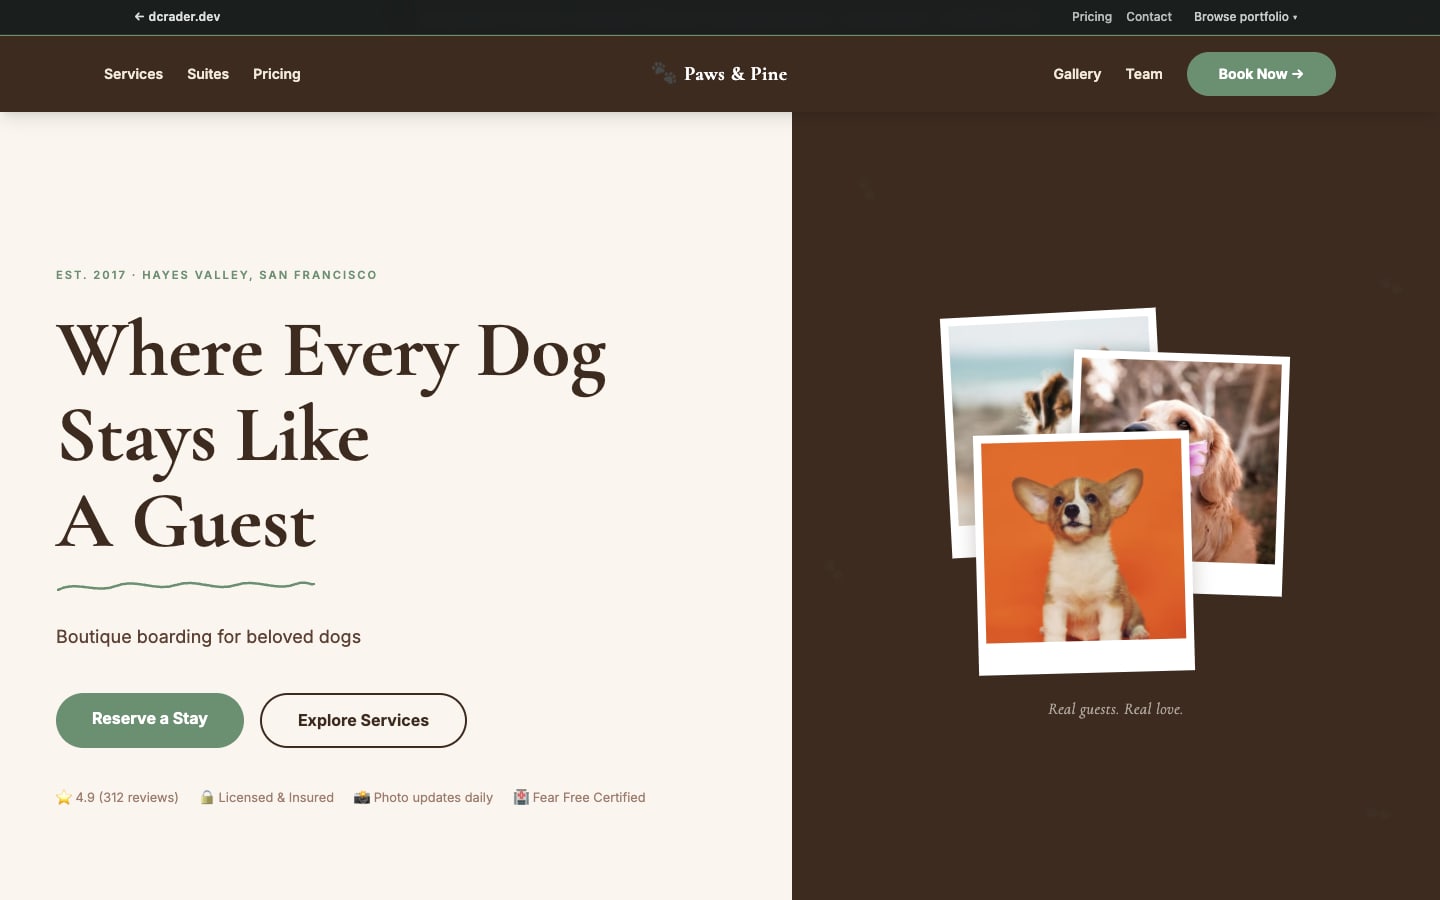Screen dimensions: 1440x900
Task: Open the Contact link in top bar
Action: point(1149,17)
